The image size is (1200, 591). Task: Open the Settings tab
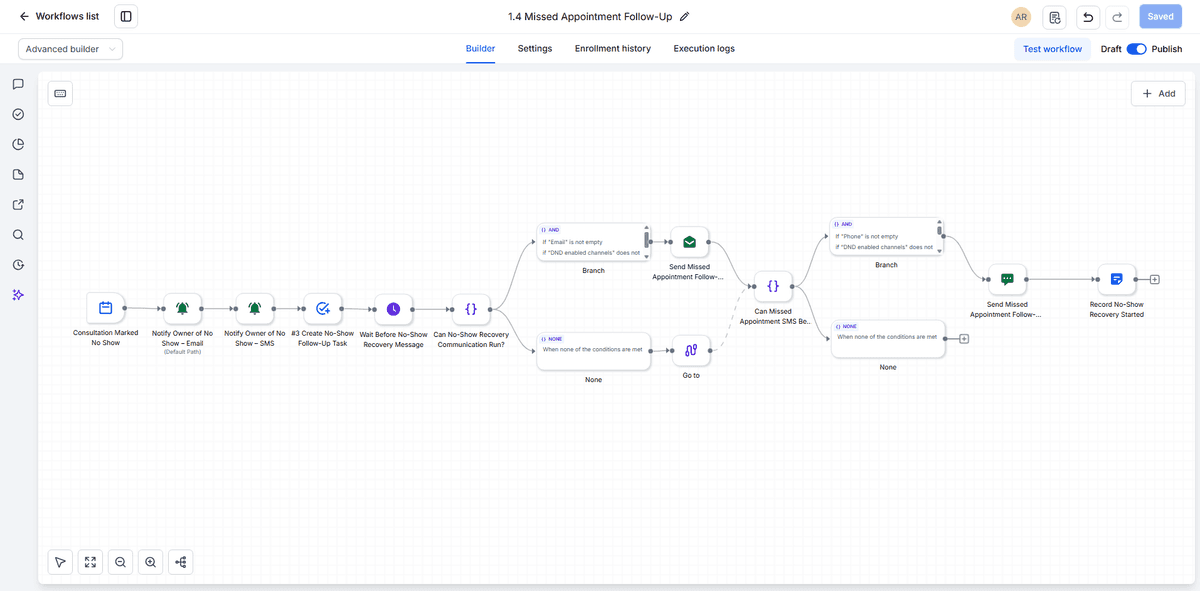pyautogui.click(x=535, y=49)
